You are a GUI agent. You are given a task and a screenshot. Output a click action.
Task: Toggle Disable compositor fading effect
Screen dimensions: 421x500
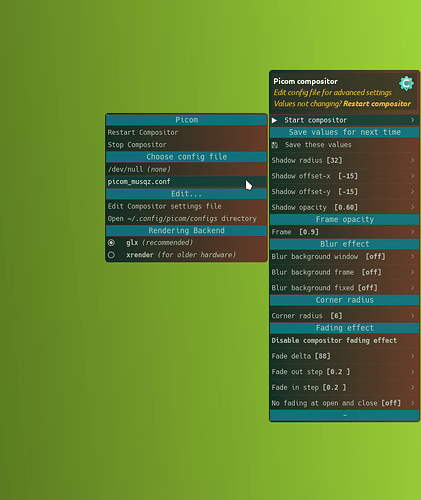click(344, 340)
